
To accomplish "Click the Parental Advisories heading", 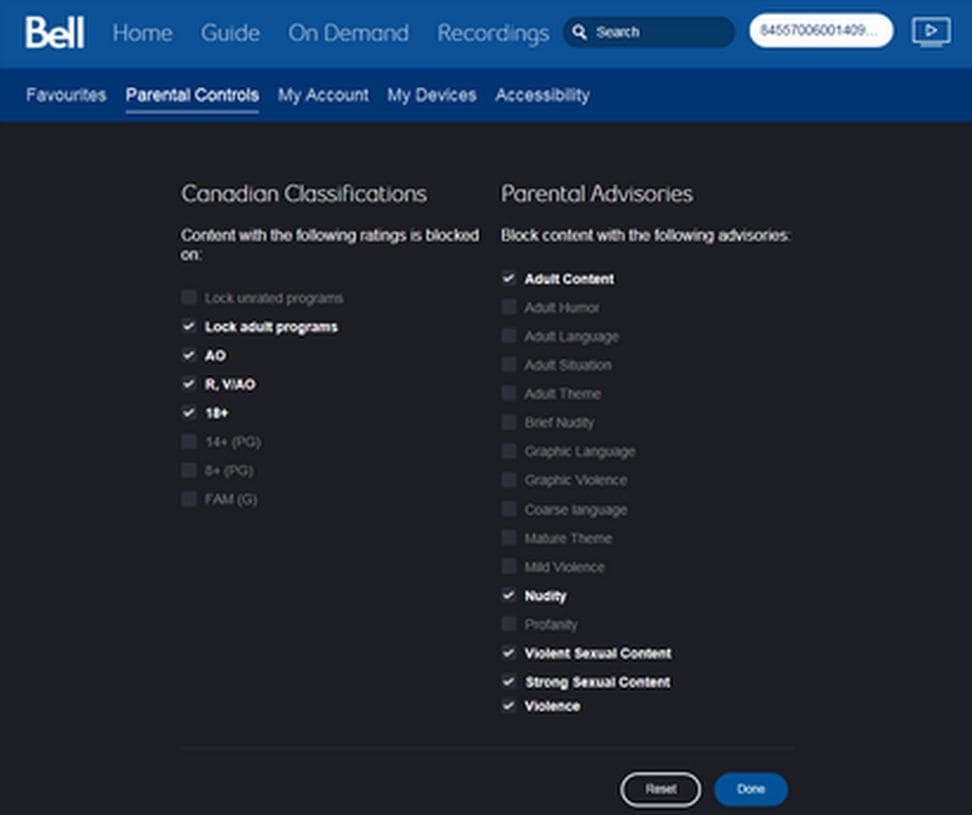I will [x=597, y=194].
